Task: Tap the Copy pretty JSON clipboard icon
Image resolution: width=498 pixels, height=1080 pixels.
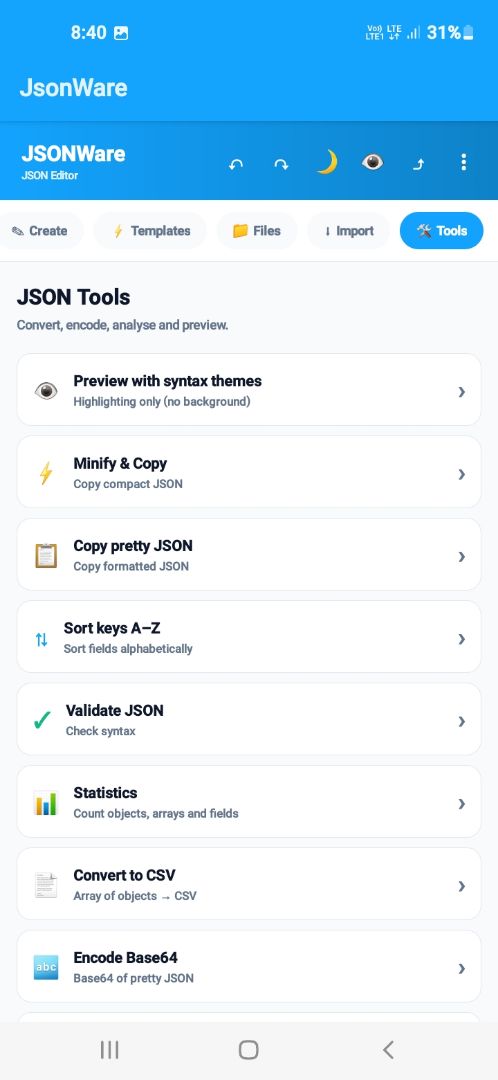Action: pyautogui.click(x=45, y=556)
